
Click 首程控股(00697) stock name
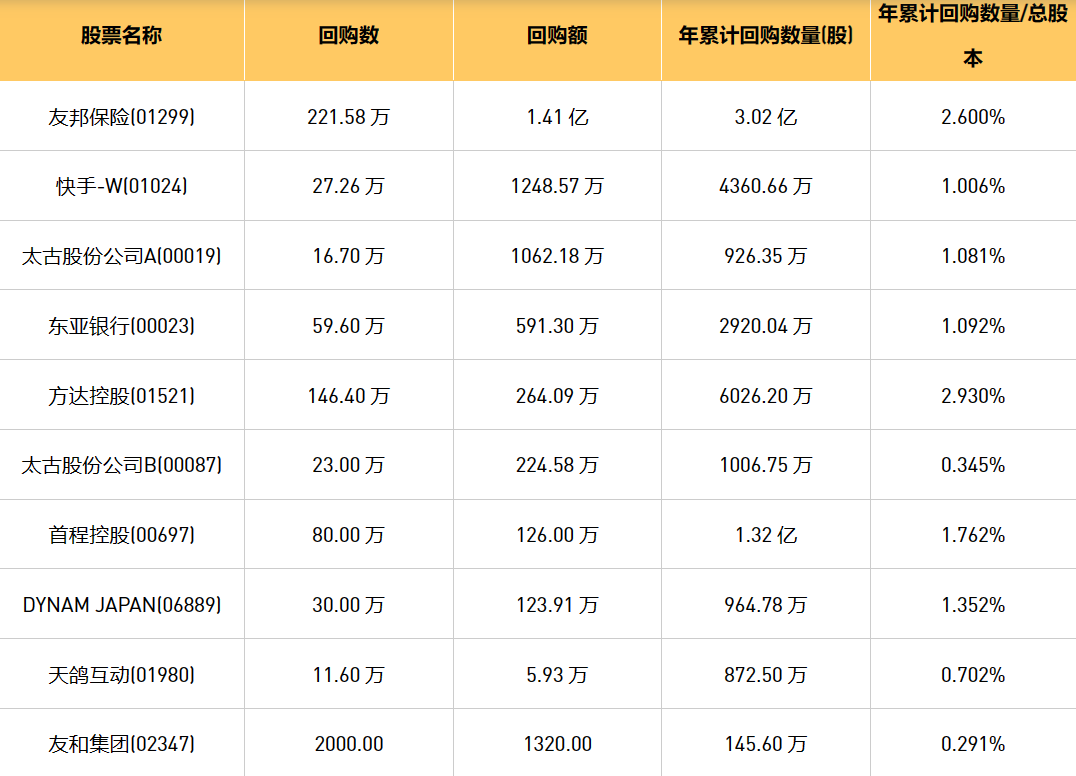121,535
